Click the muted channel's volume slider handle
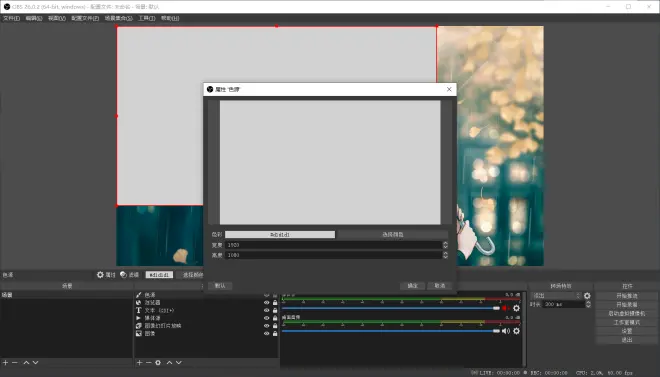660x377 pixels. tap(497, 308)
